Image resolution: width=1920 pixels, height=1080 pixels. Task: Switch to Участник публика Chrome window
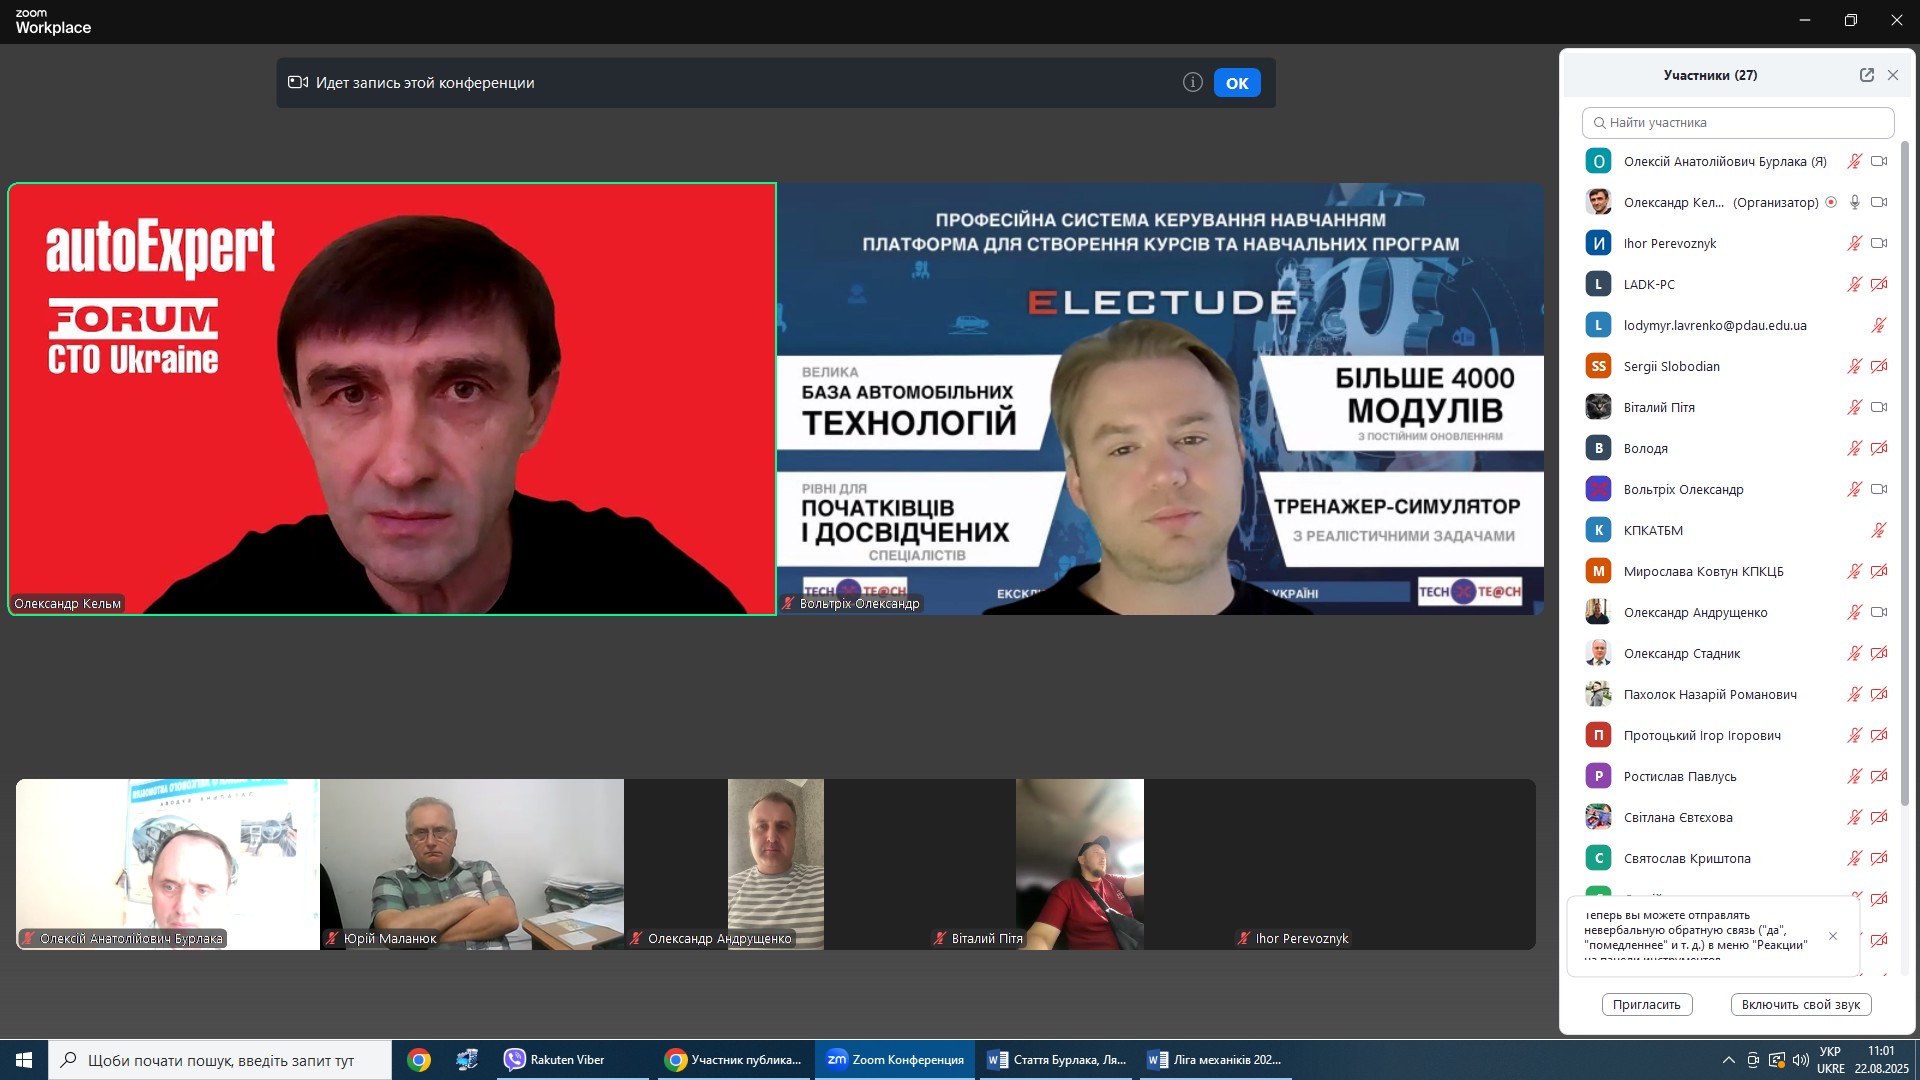pos(734,1060)
